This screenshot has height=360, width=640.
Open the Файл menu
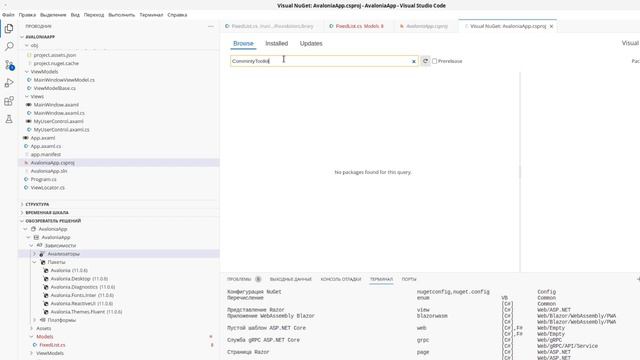pos(8,15)
